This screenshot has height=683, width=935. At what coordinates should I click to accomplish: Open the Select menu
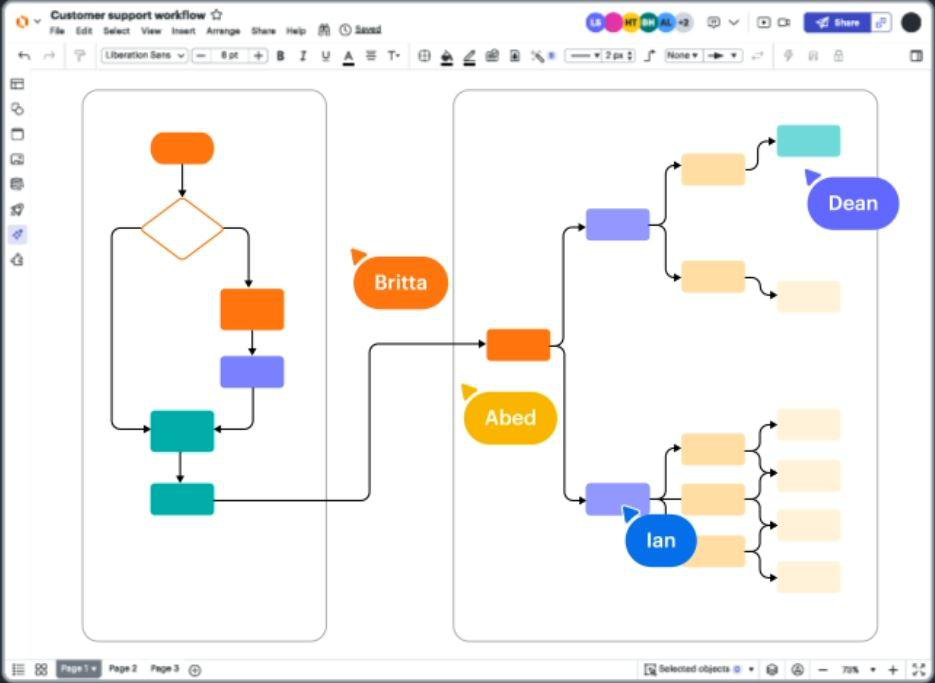coord(116,31)
